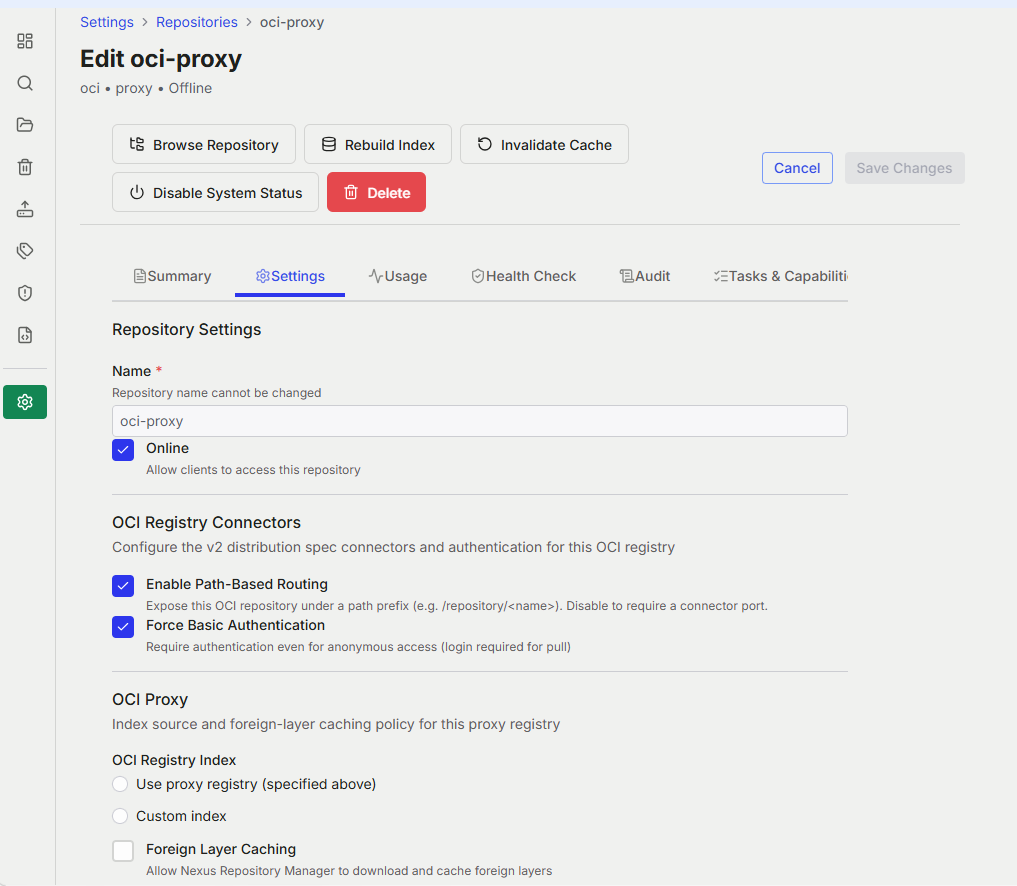Click the OCI Proxy heading
Screen dimensions: 1017x886
(x=150, y=700)
